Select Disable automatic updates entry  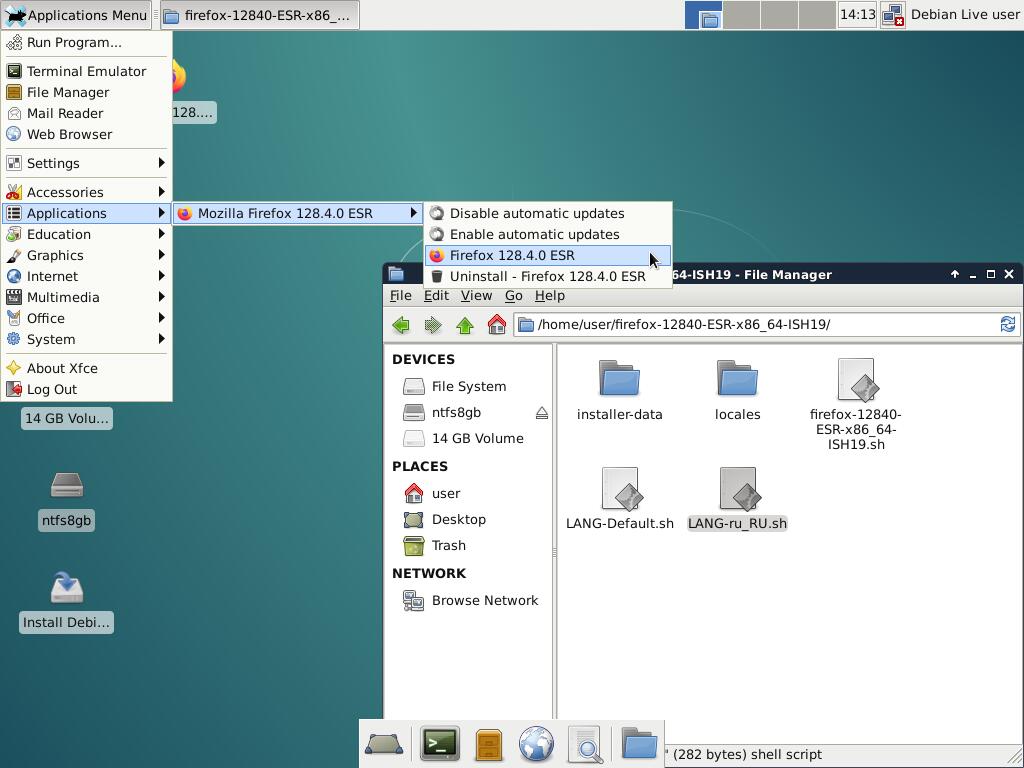click(547, 214)
